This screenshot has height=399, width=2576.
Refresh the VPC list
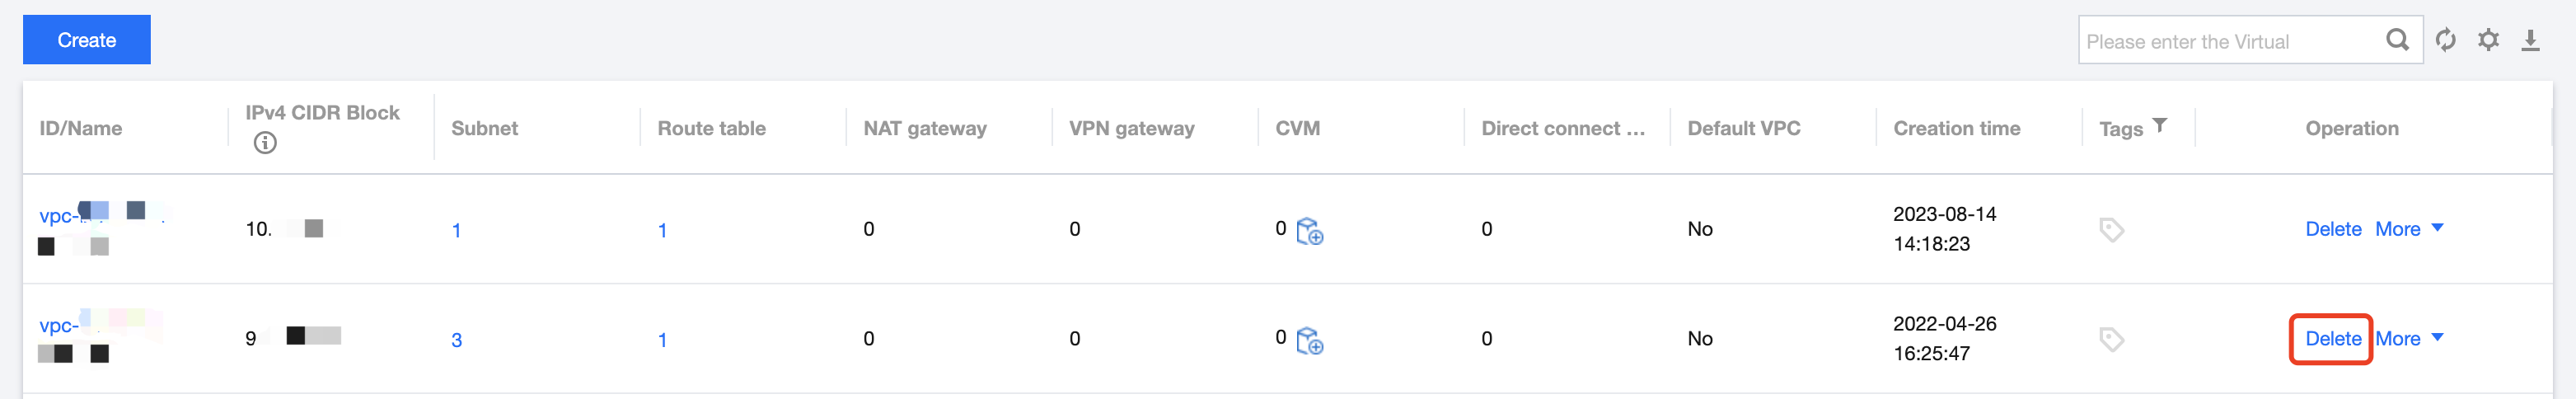pyautogui.click(x=2446, y=40)
